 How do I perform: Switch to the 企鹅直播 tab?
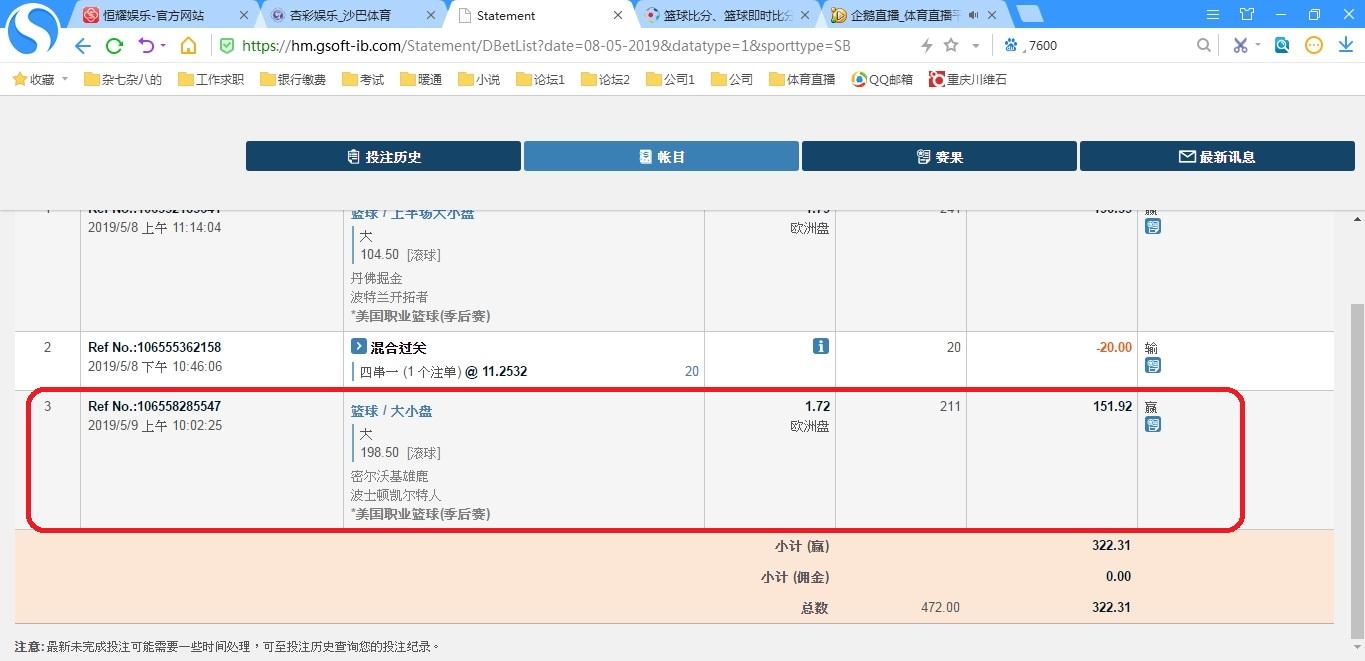coord(914,16)
